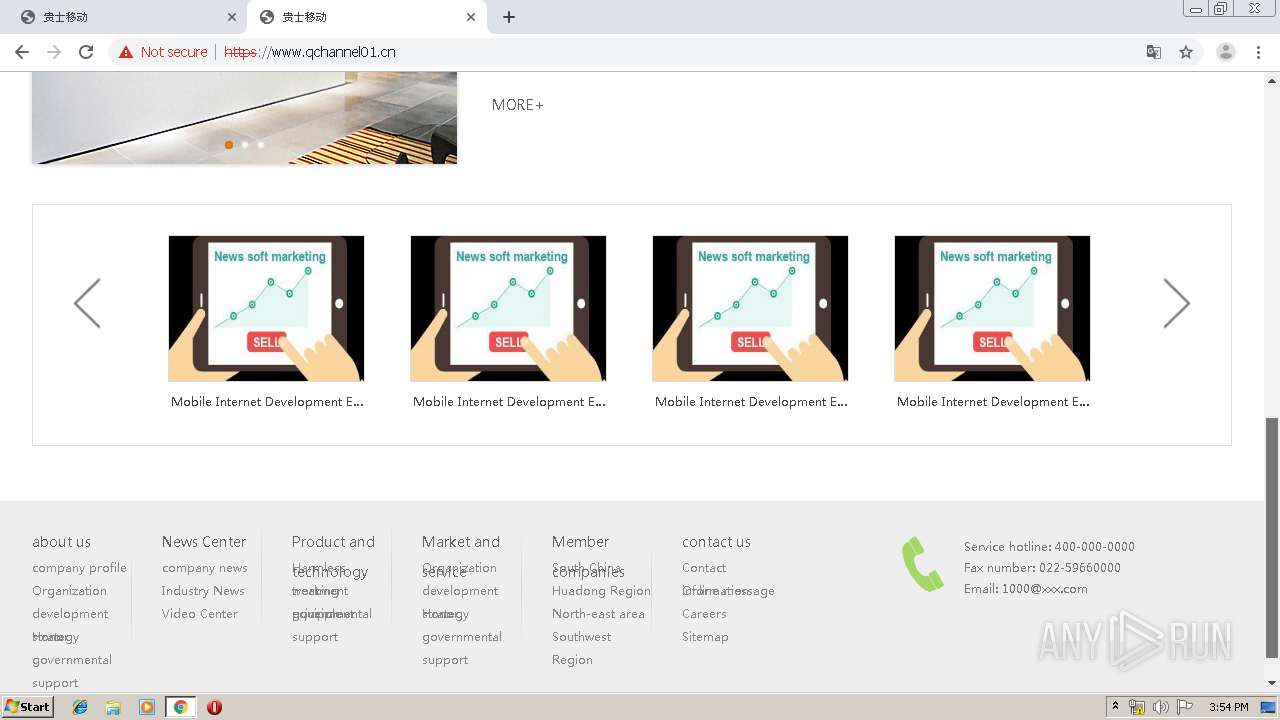Screen dimensions: 1280x720
Task: Click the company profile footer link
Action: [79, 568]
